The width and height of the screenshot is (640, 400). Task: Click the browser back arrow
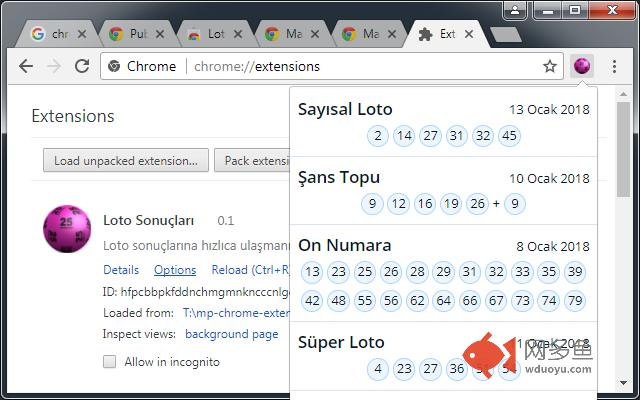(x=26, y=66)
